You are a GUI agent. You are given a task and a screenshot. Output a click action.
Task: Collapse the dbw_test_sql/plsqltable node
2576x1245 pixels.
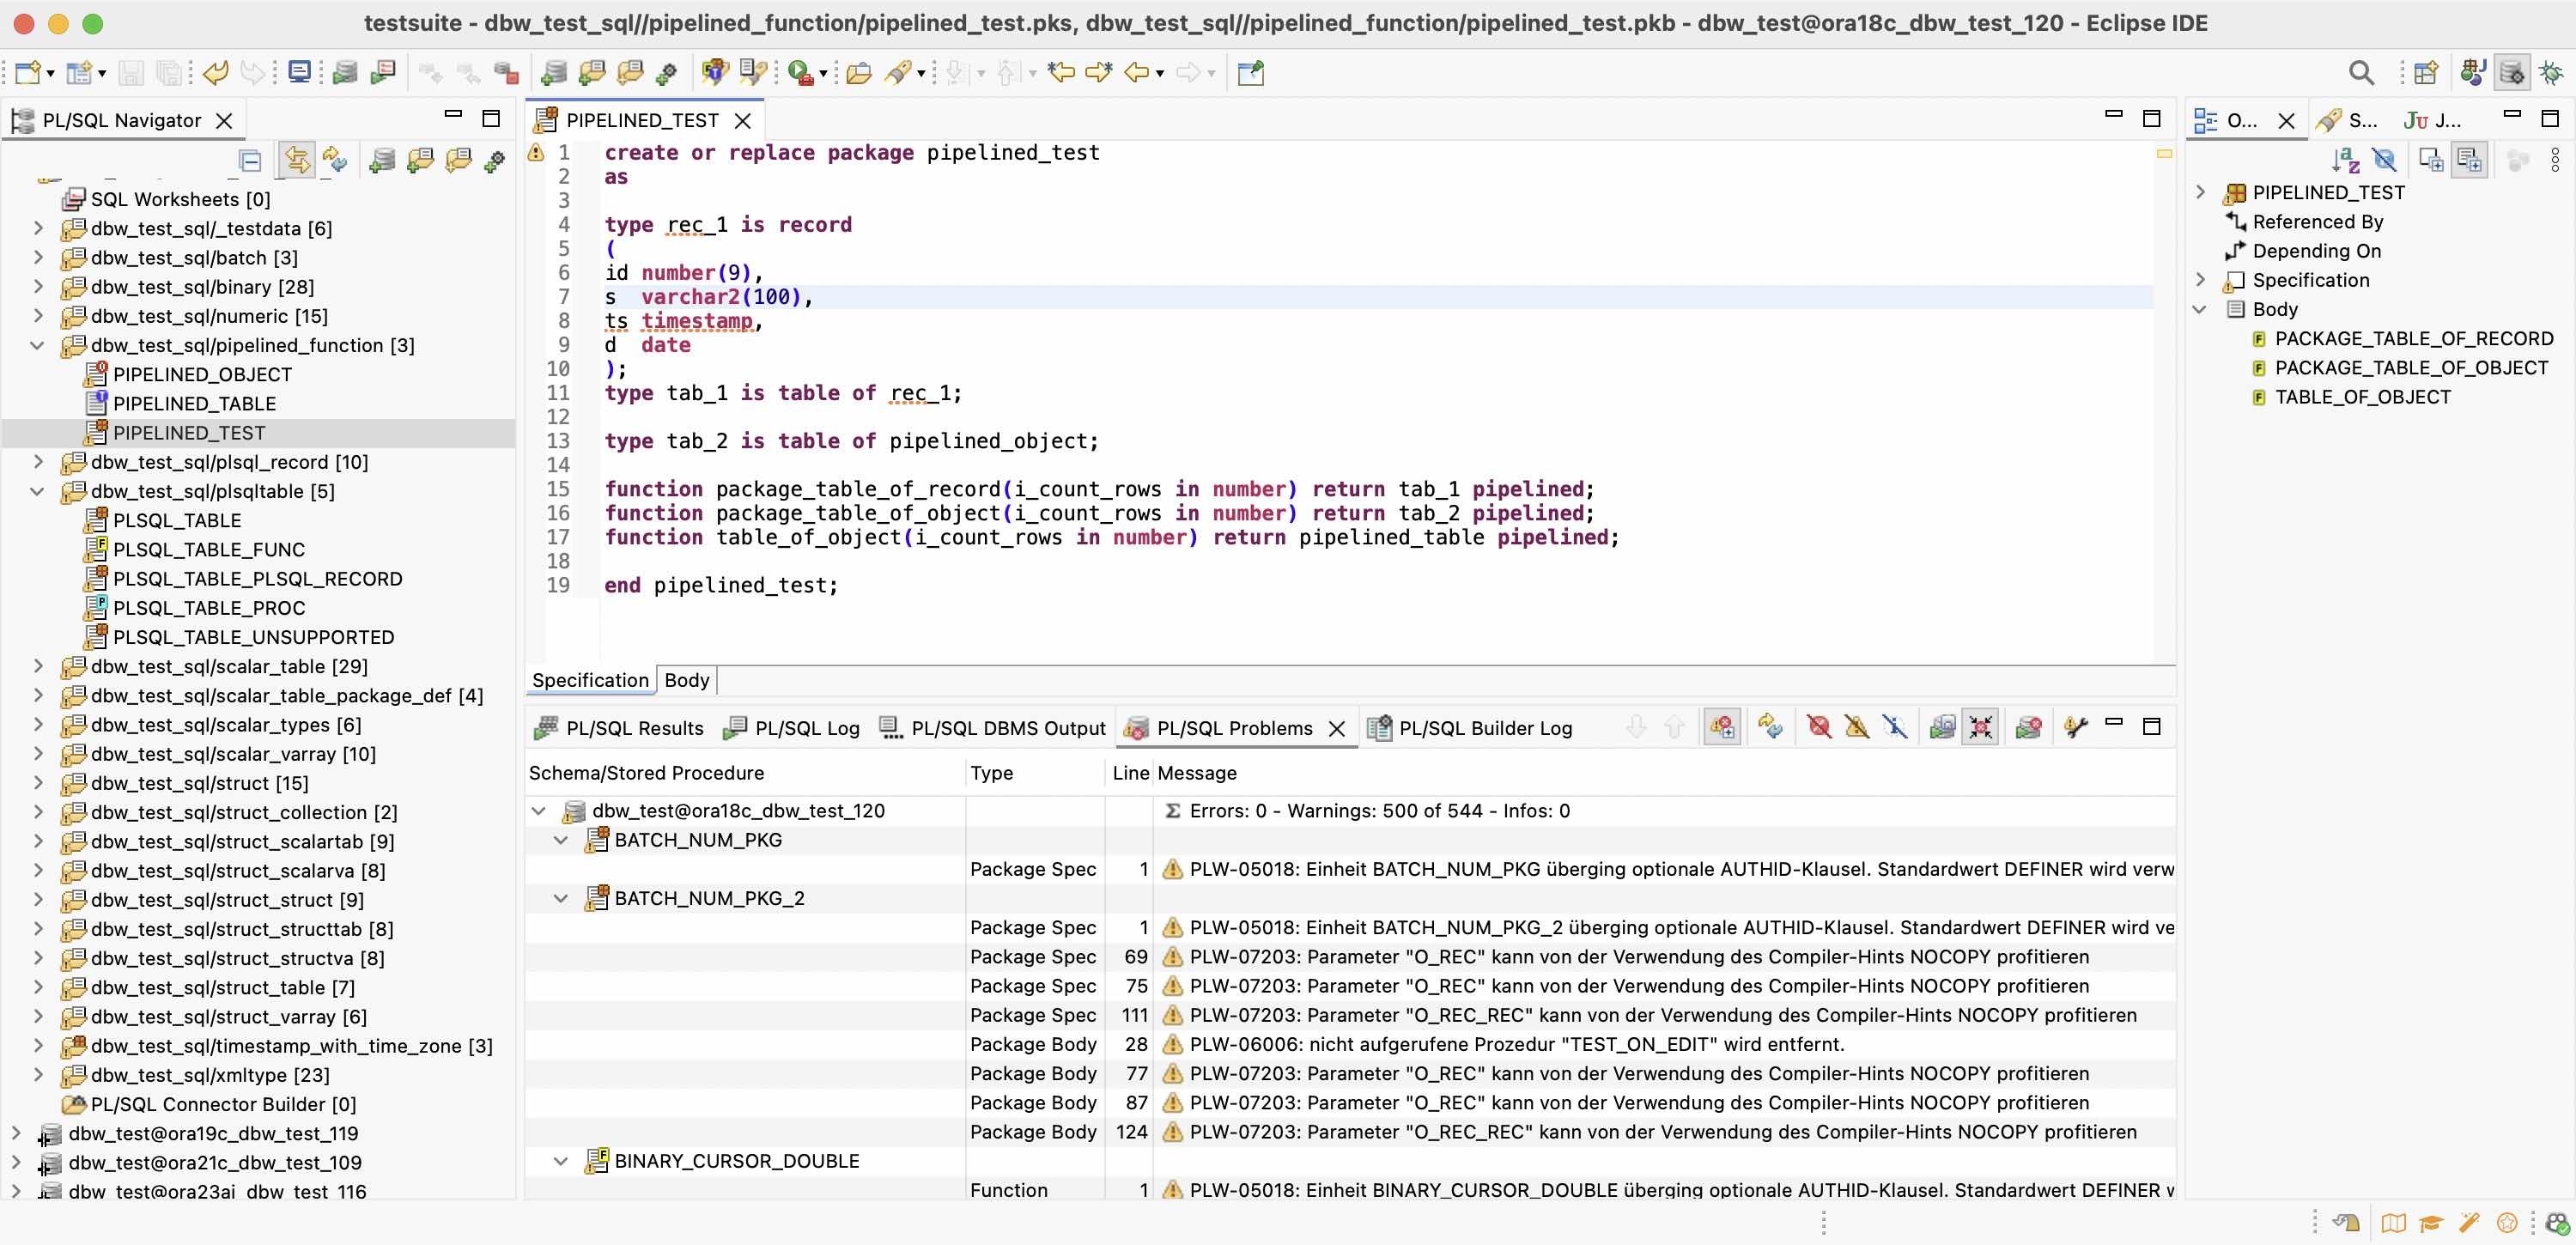tap(38, 491)
